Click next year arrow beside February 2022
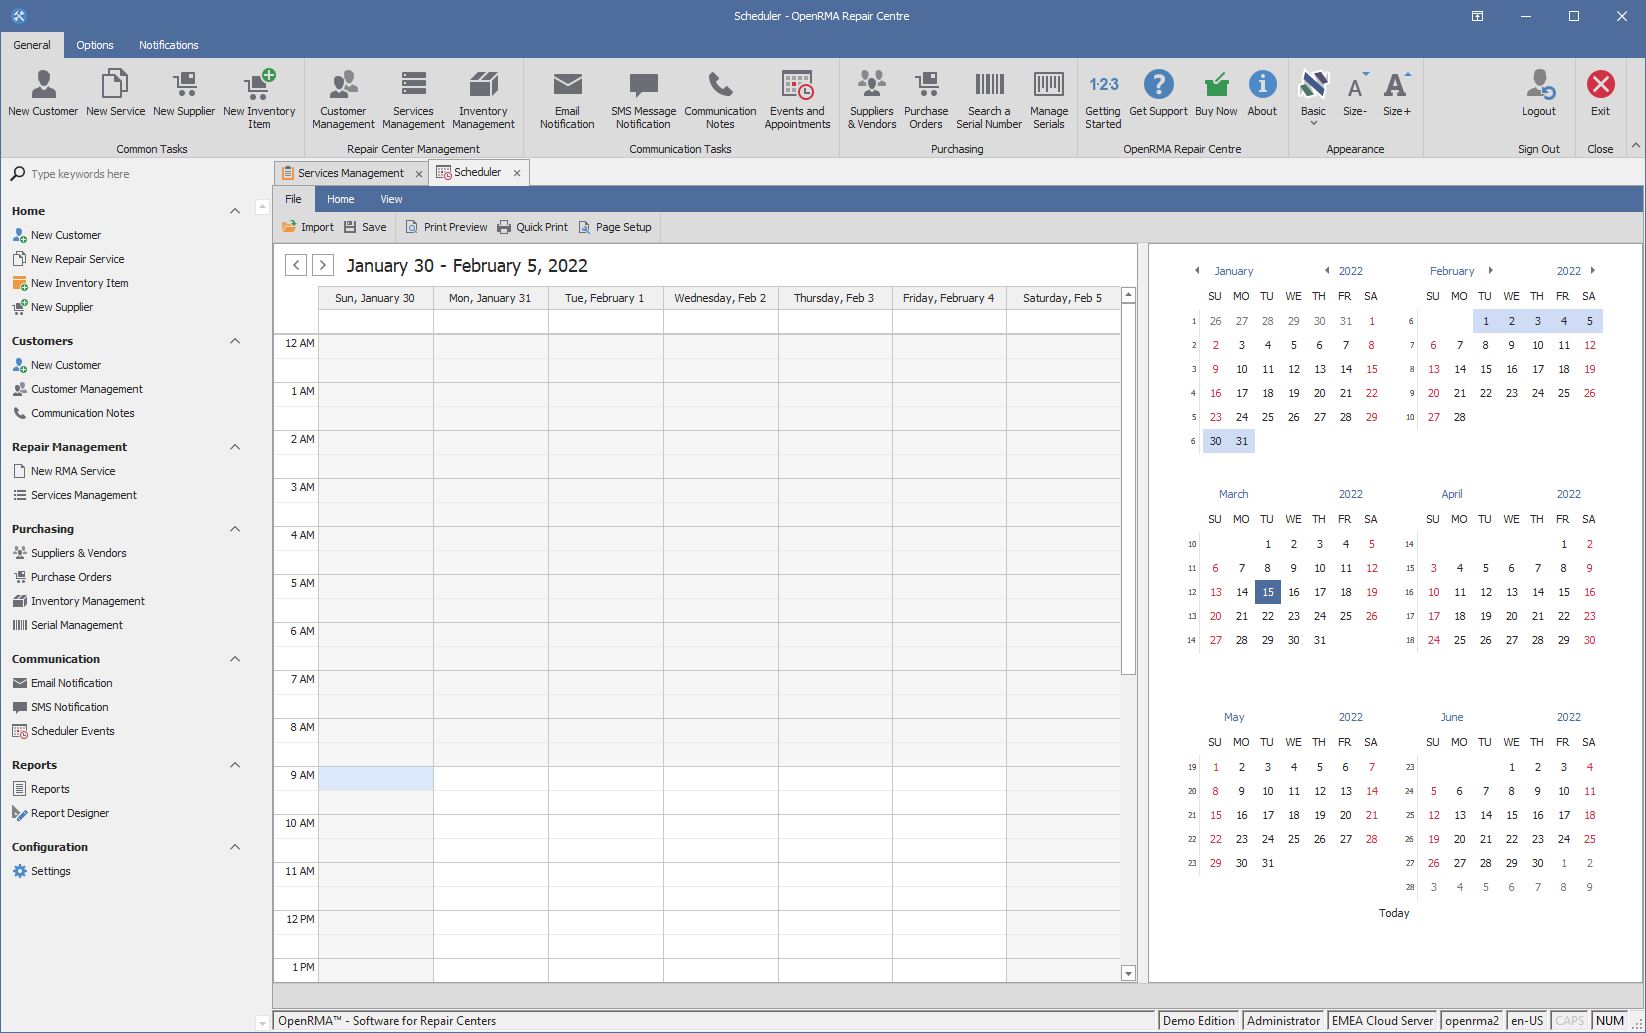Image resolution: width=1646 pixels, height=1033 pixels. point(1593,271)
